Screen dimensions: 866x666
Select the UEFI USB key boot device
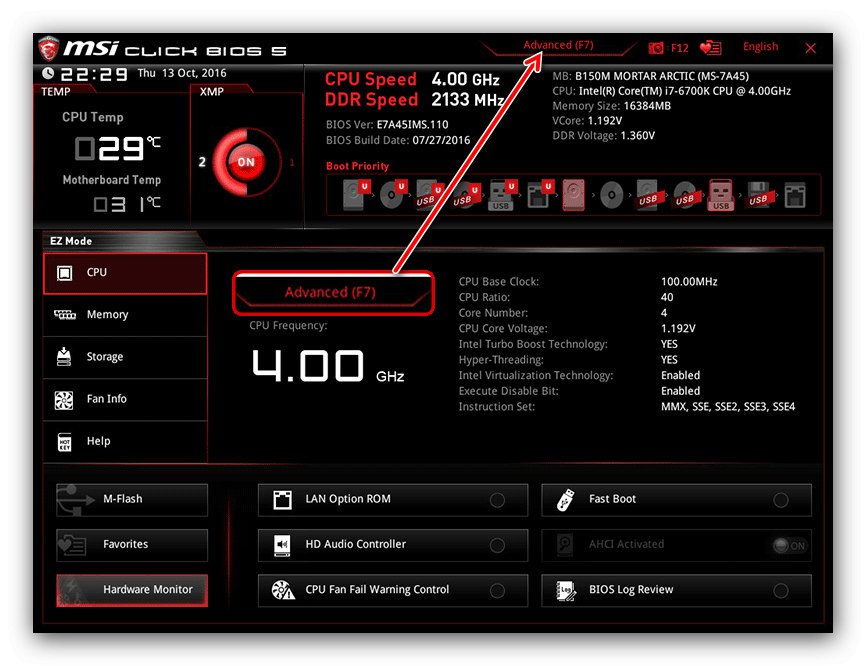coord(501,194)
